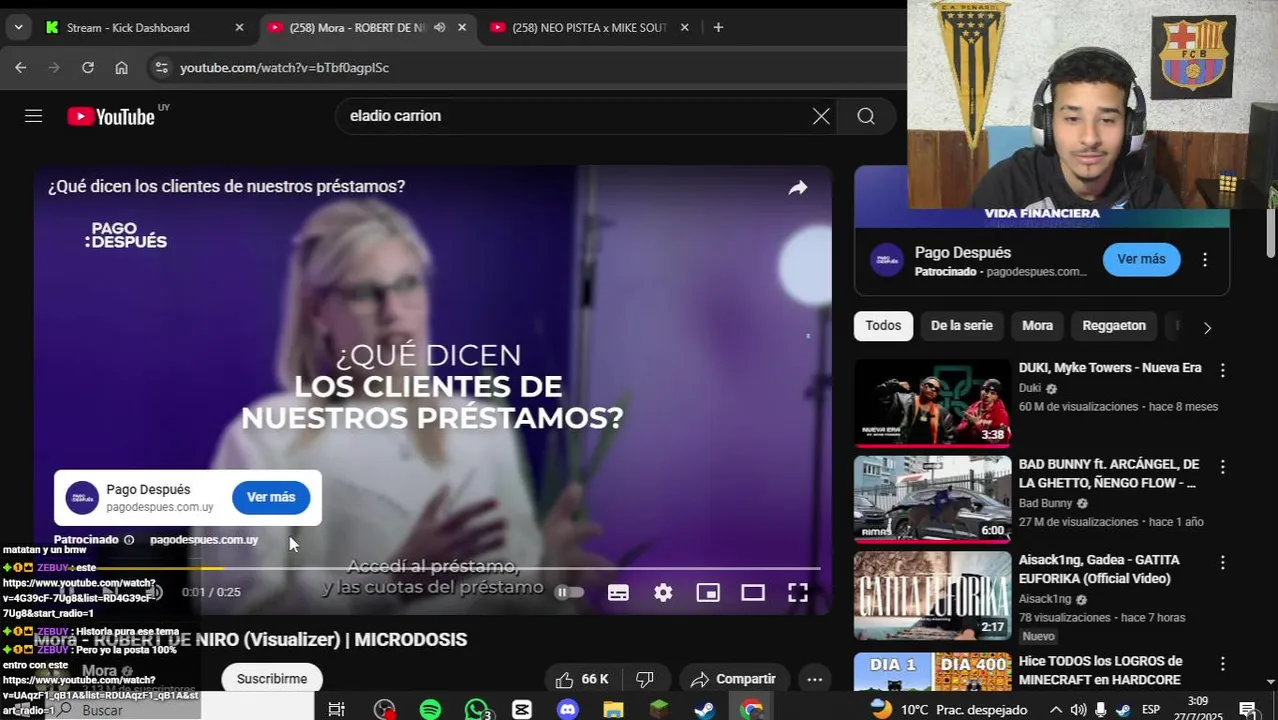Open Spotify from the taskbar

tap(430, 709)
